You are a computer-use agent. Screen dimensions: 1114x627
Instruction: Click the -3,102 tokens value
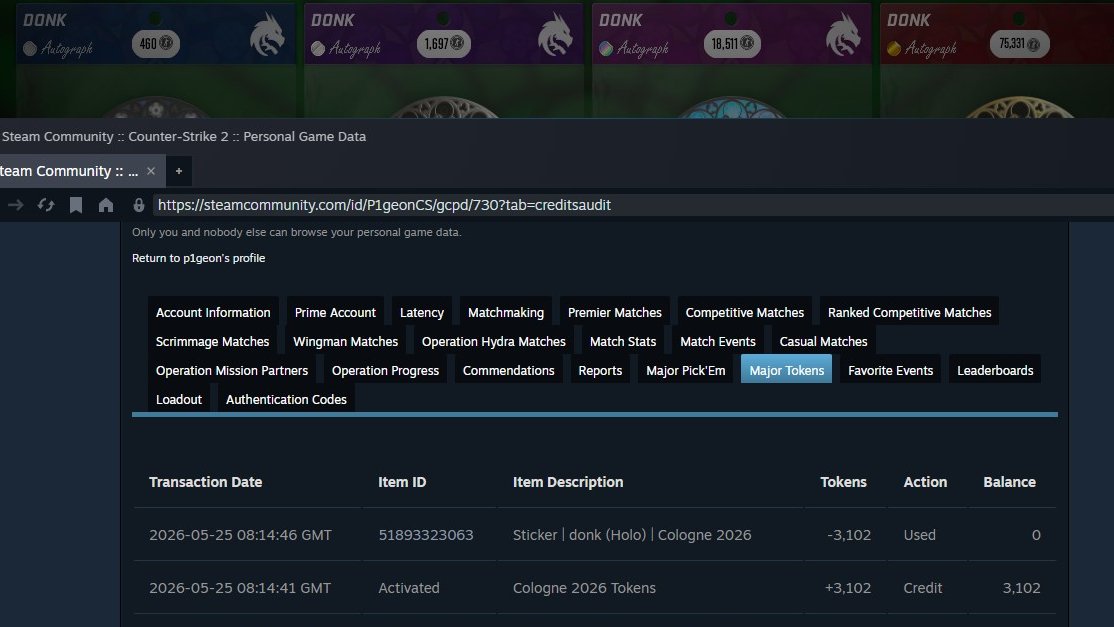click(849, 535)
